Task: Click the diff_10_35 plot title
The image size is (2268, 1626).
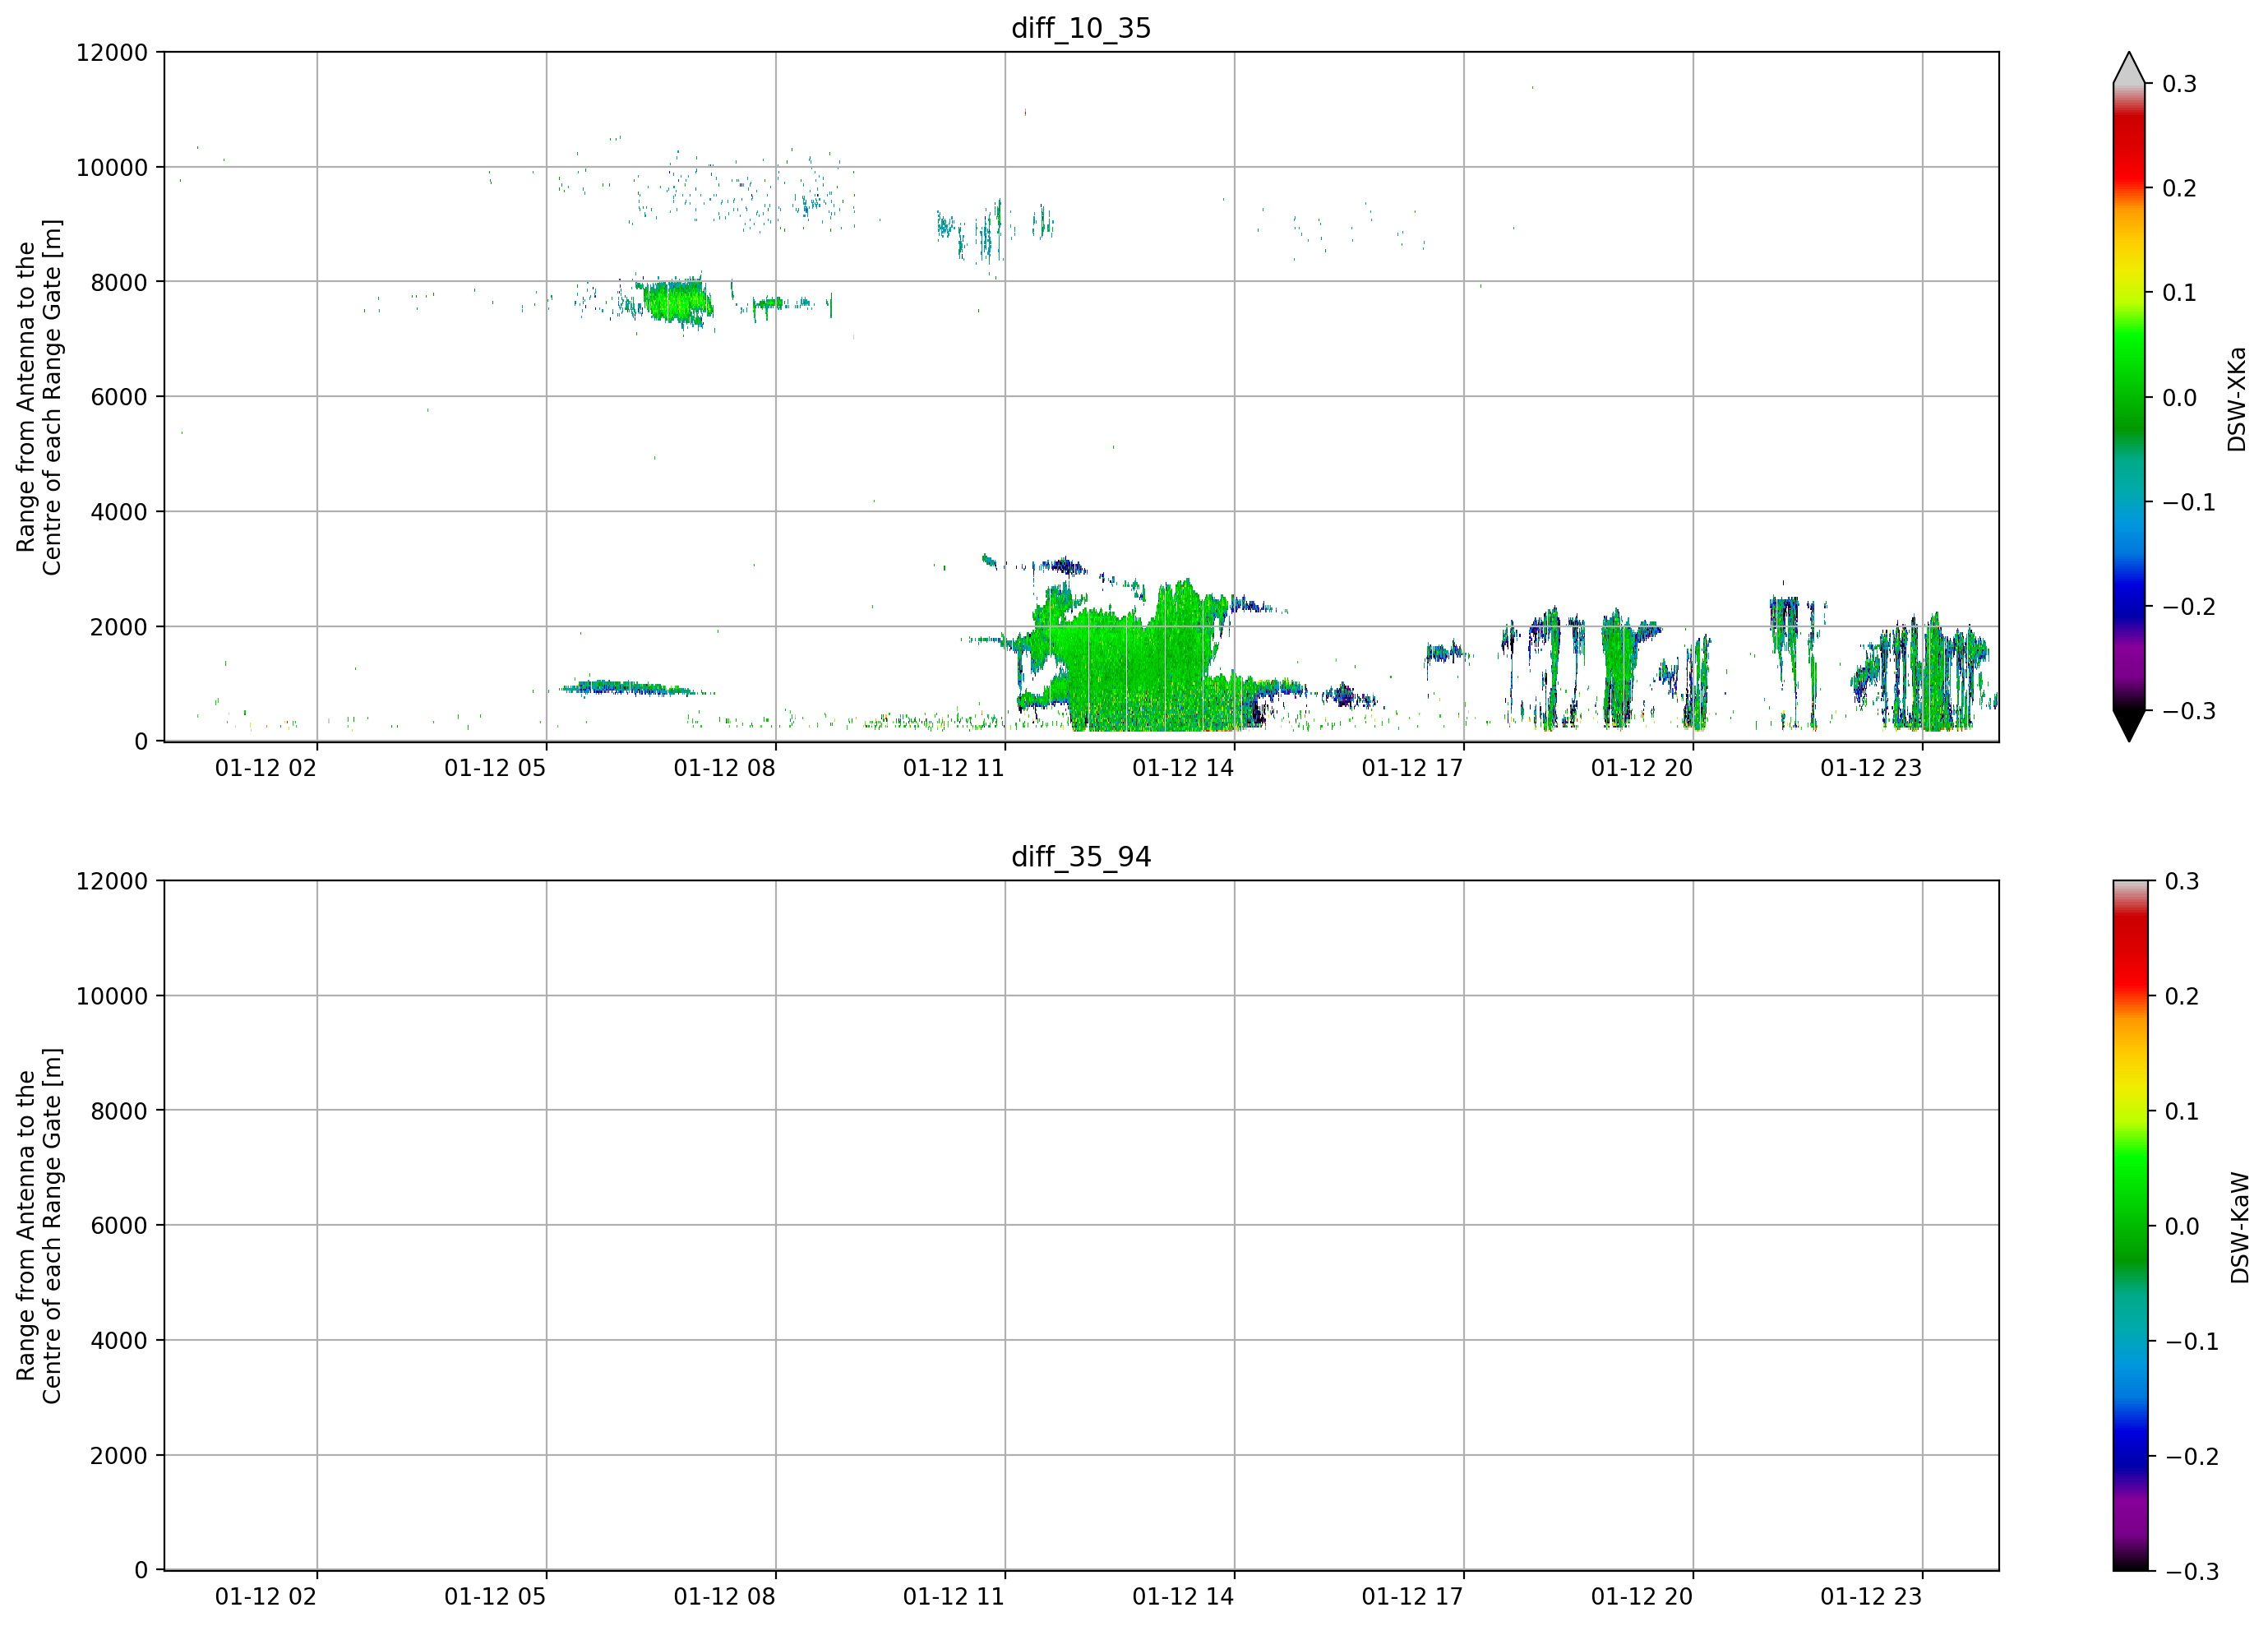Action: [x=1081, y=28]
